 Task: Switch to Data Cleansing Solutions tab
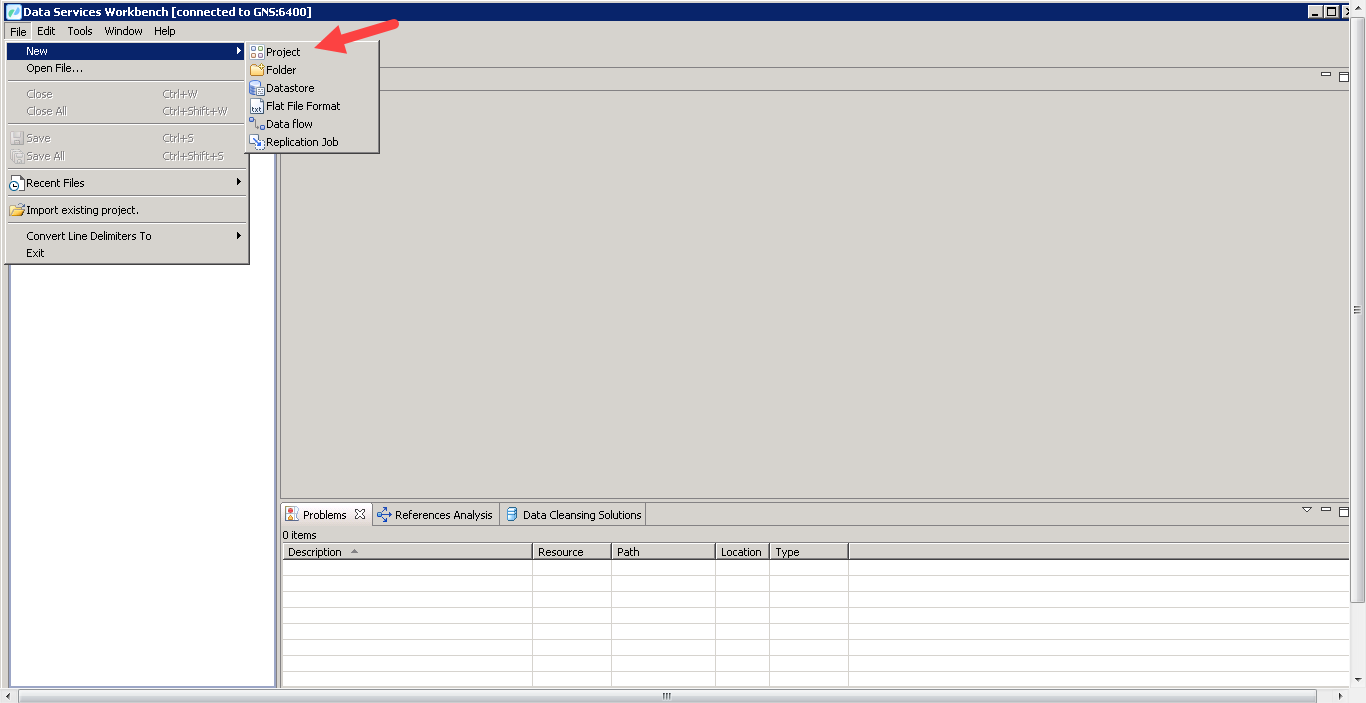574,515
